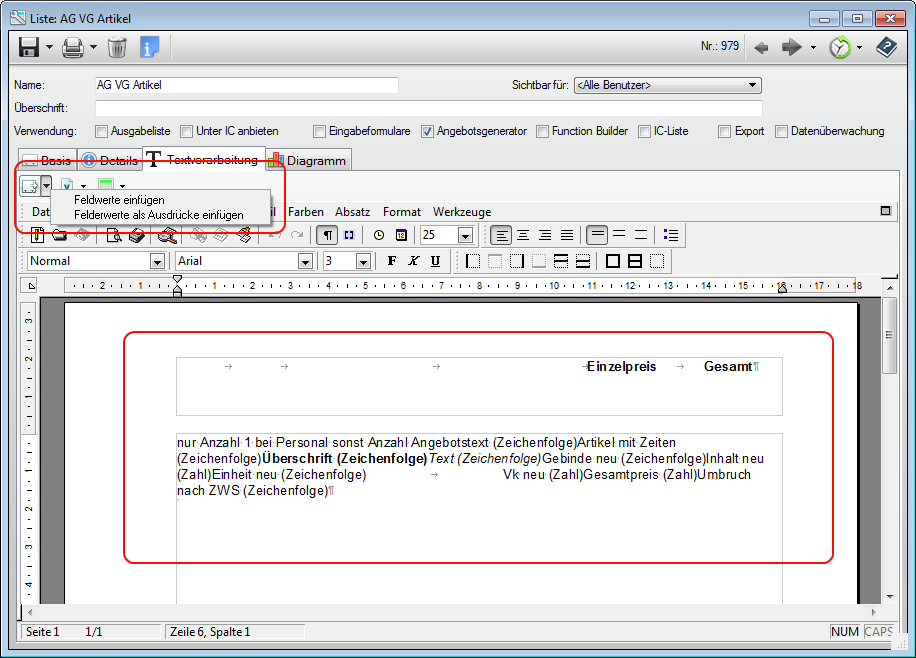
Task: Toggle paragraph marks display in editor toolbar
Action: click(326, 235)
